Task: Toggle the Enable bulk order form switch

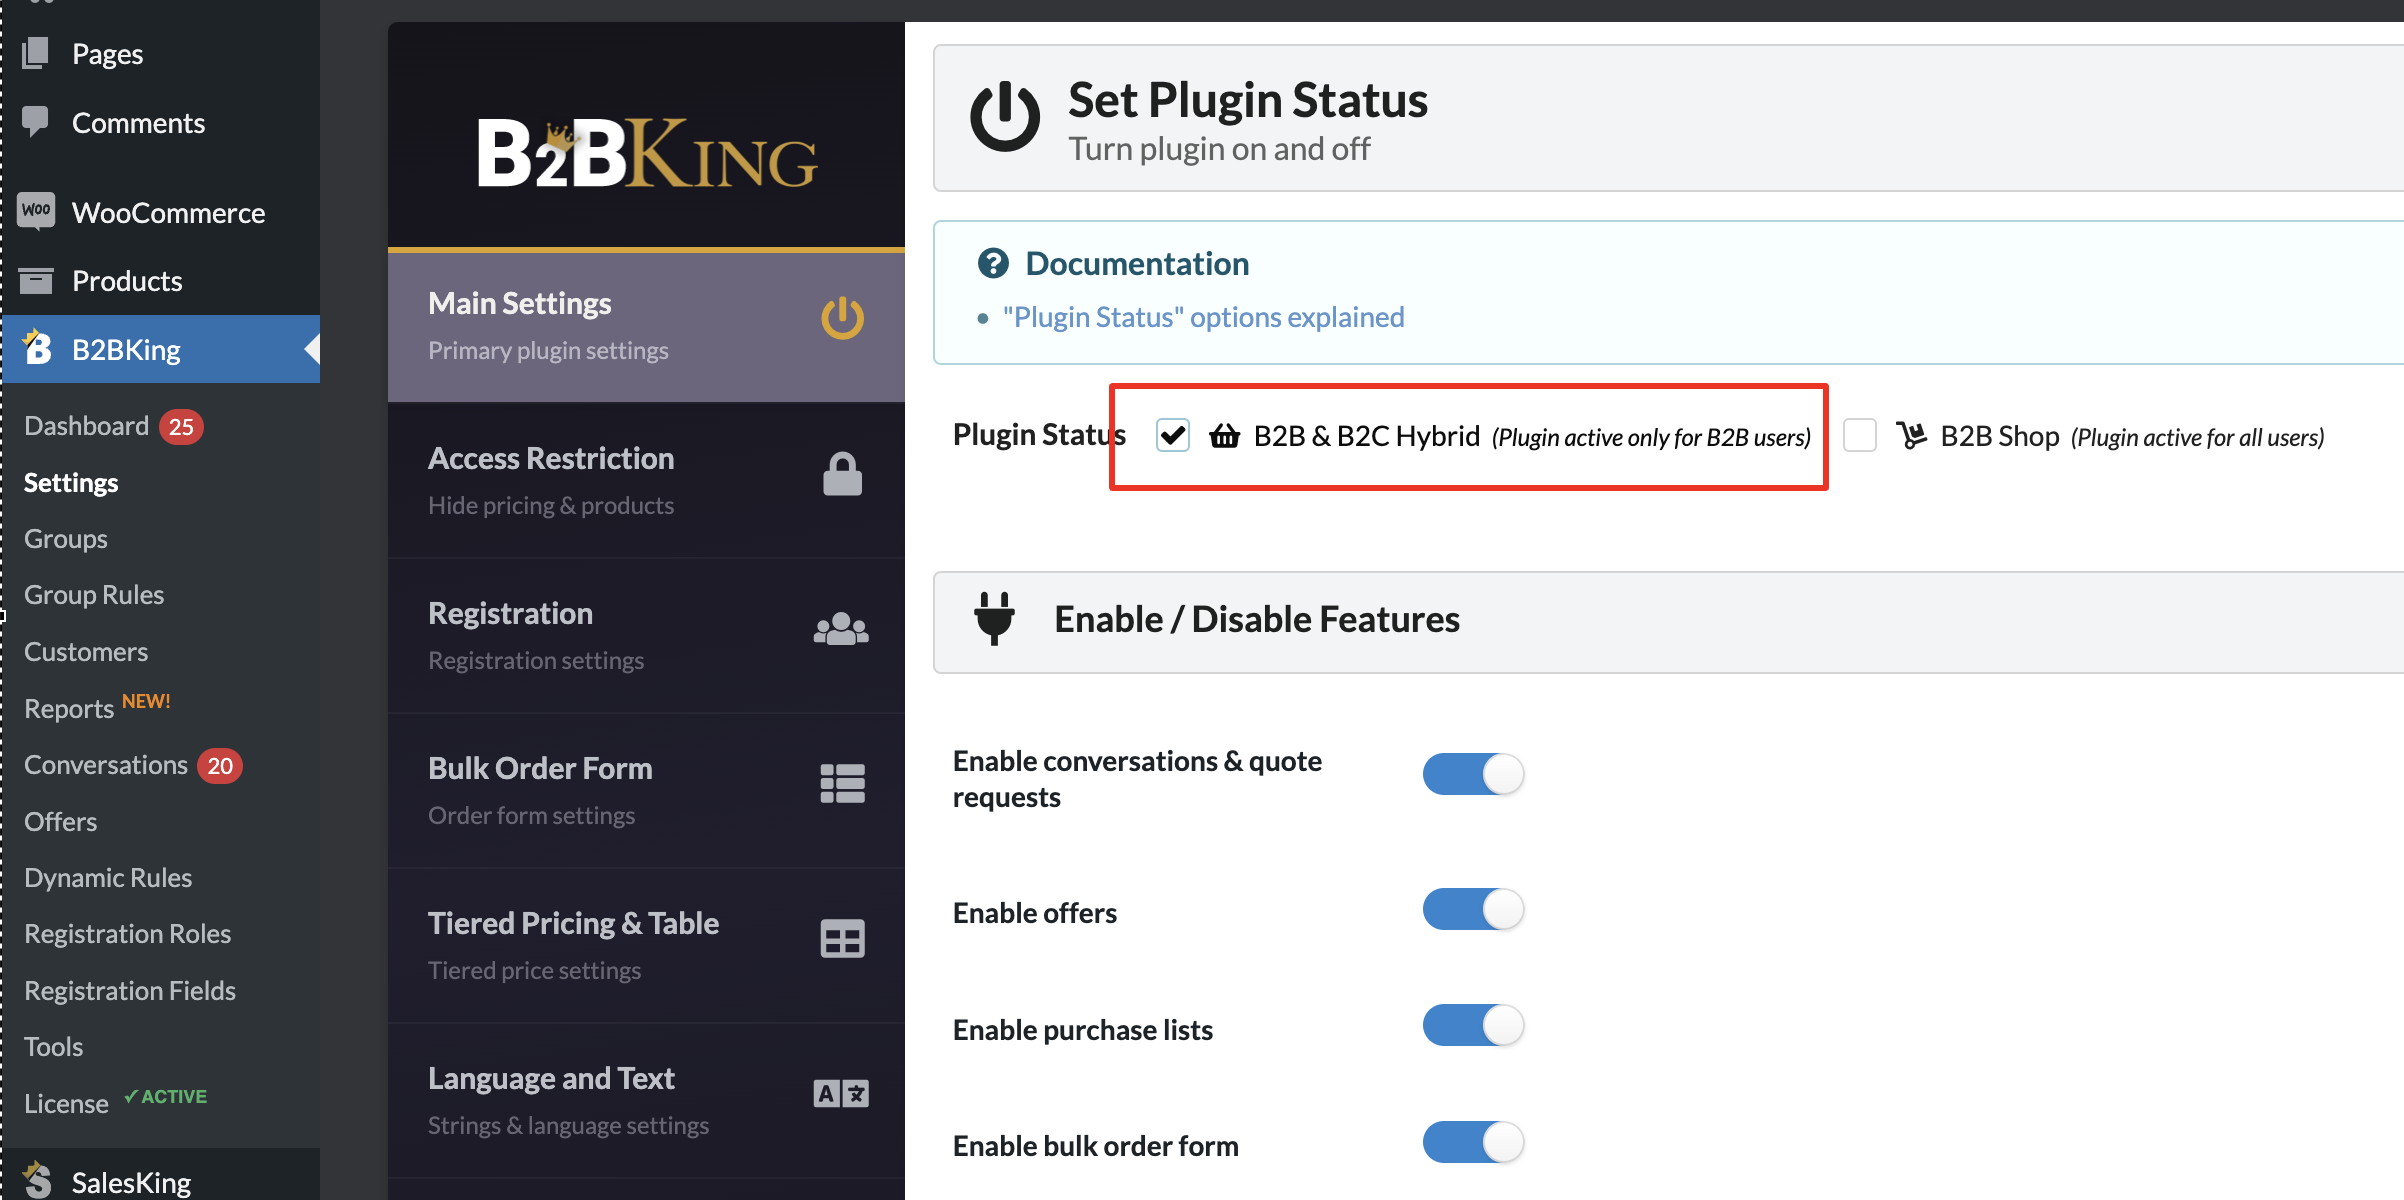Action: pos(1473,1142)
